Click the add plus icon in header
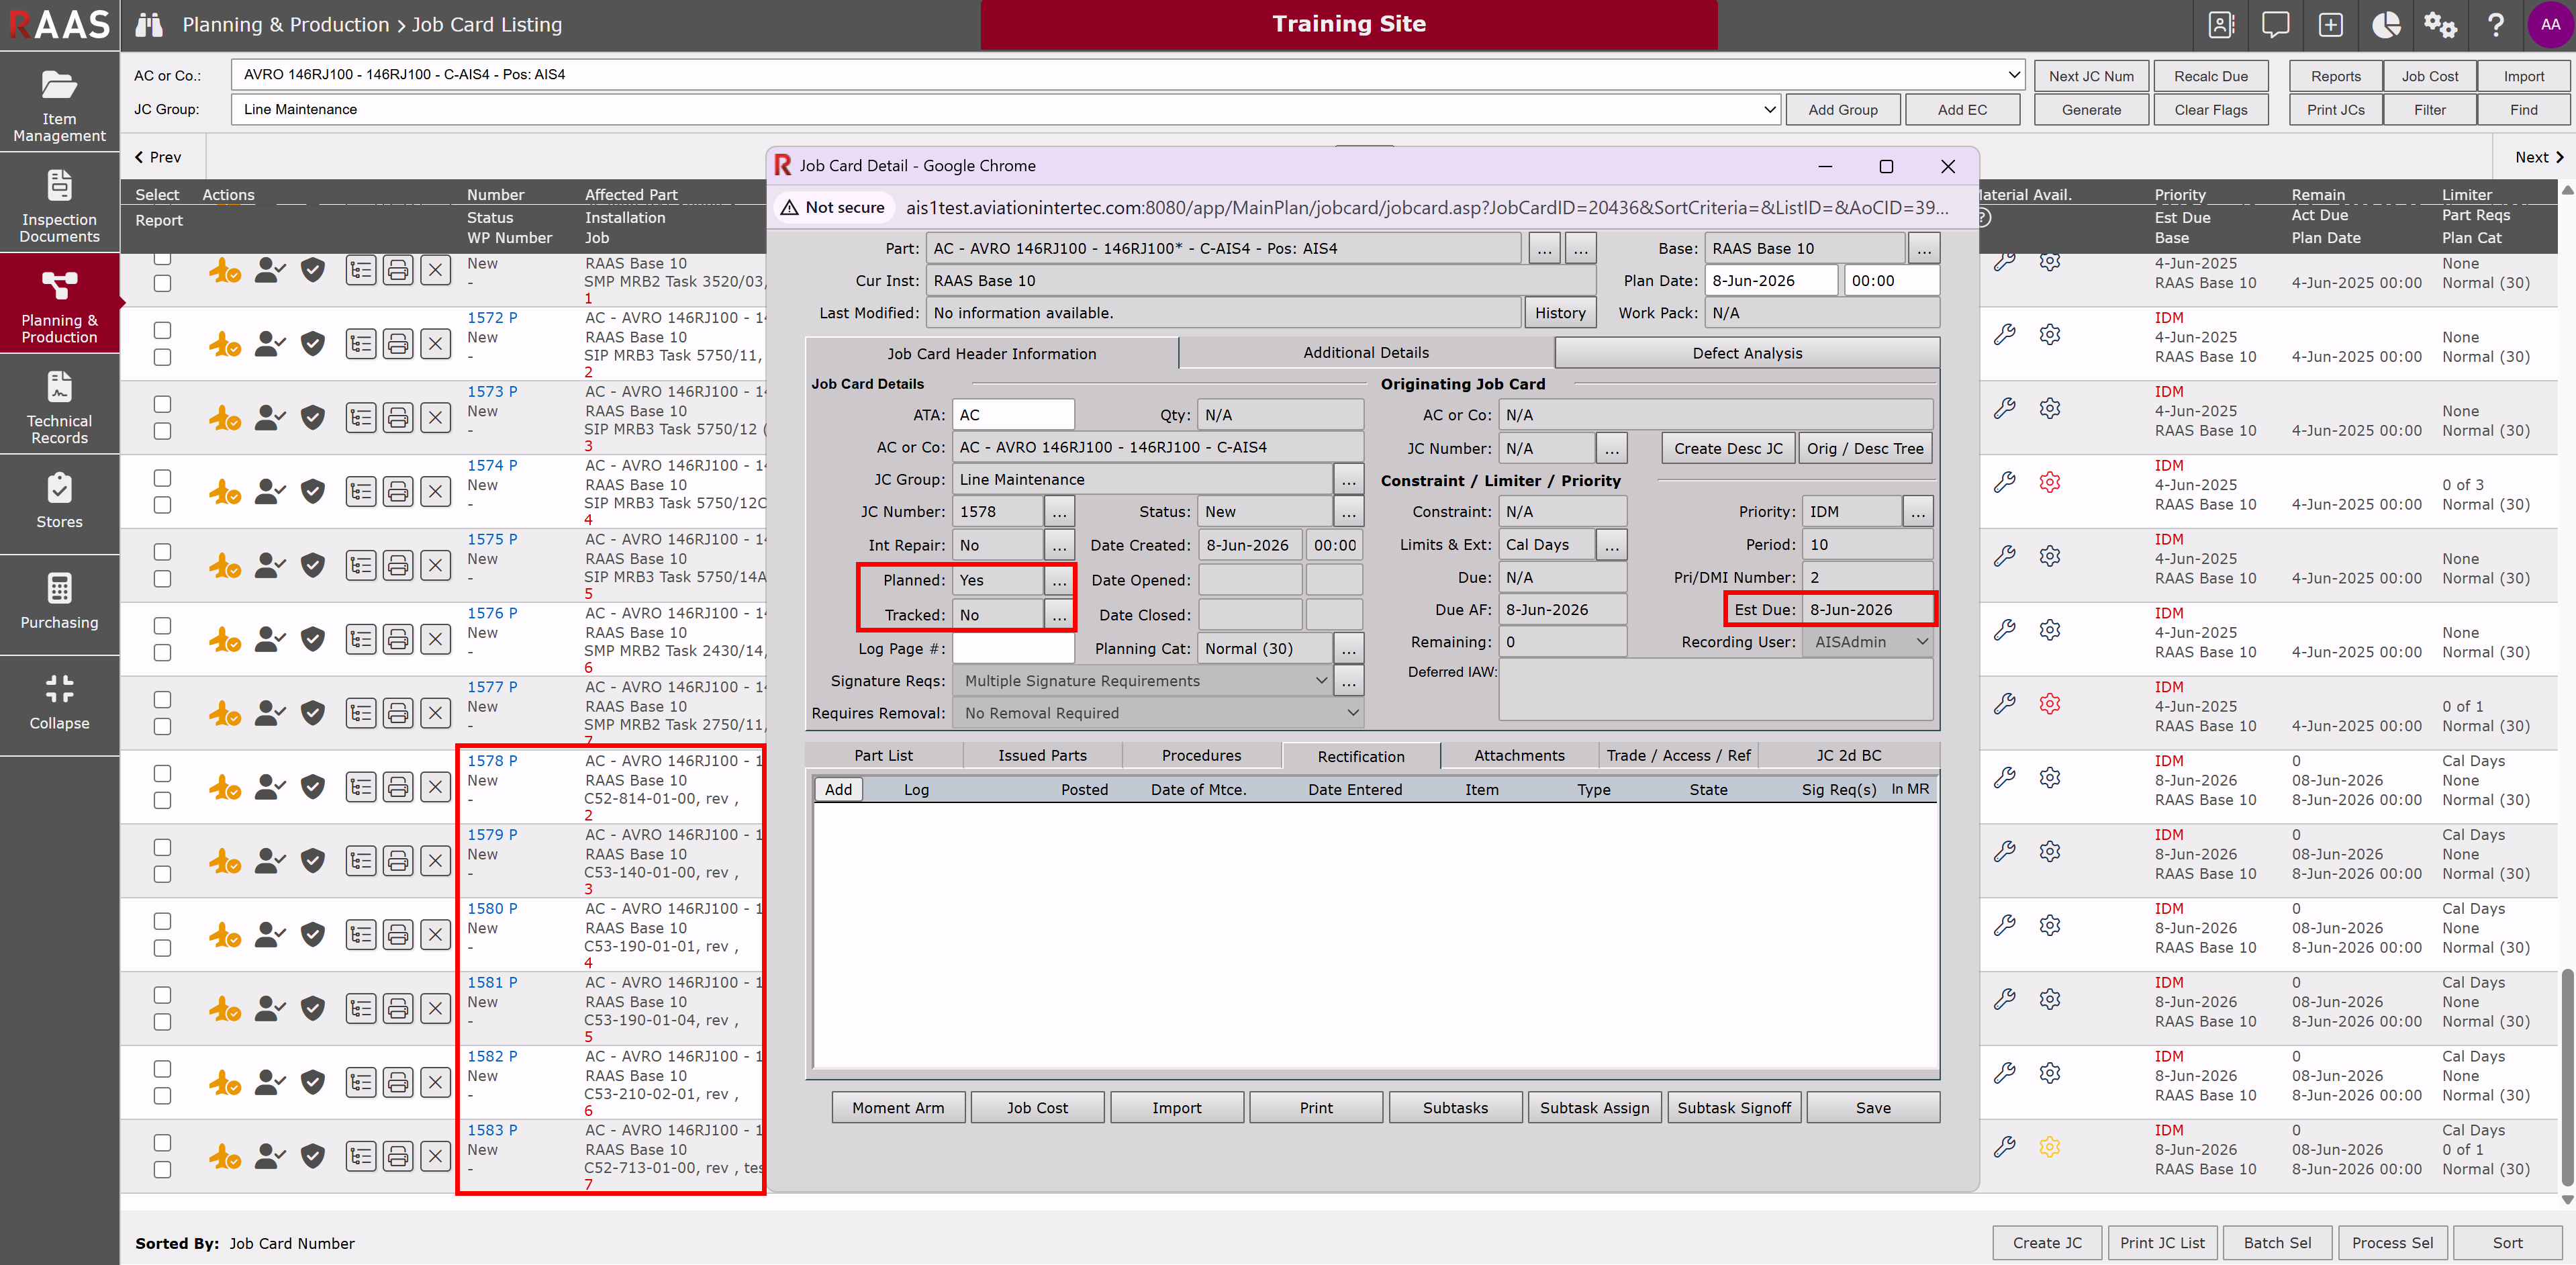Image resolution: width=2576 pixels, height=1265 pixels. tap(2330, 25)
